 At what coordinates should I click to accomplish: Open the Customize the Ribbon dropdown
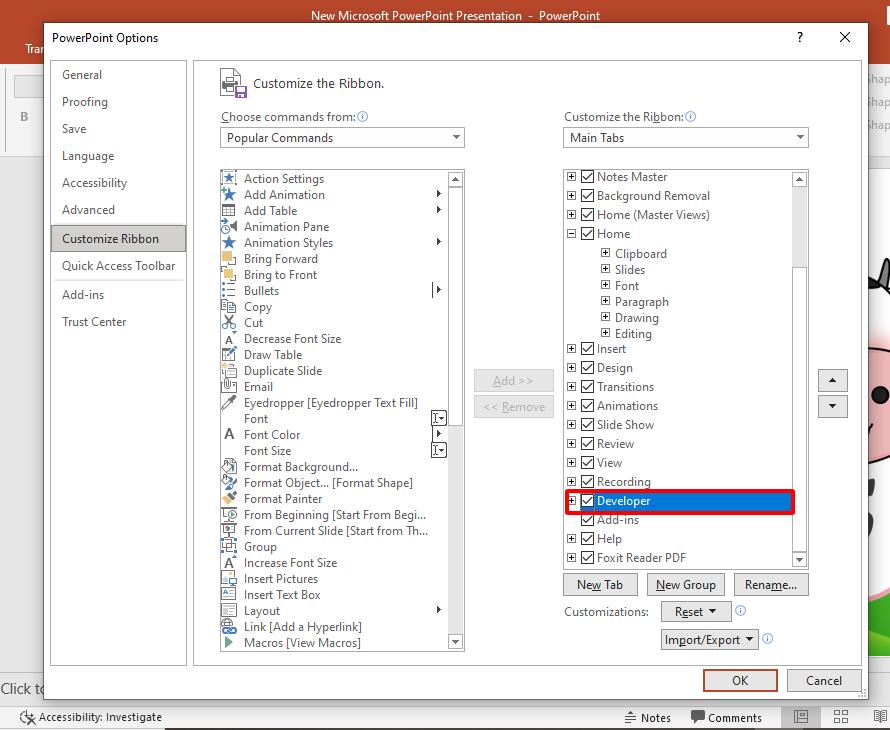point(686,138)
